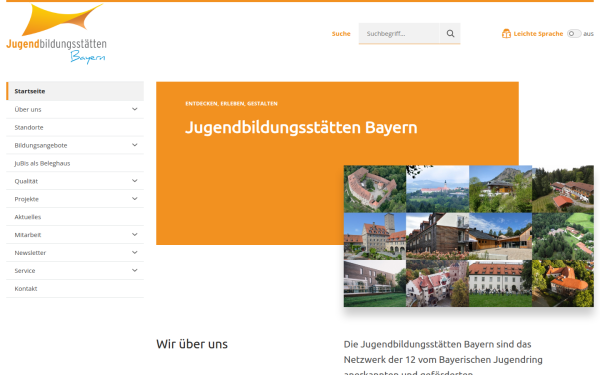Expand the Qualität submenu chevron
Image resolution: width=600 pixels, height=375 pixels.
[135, 181]
